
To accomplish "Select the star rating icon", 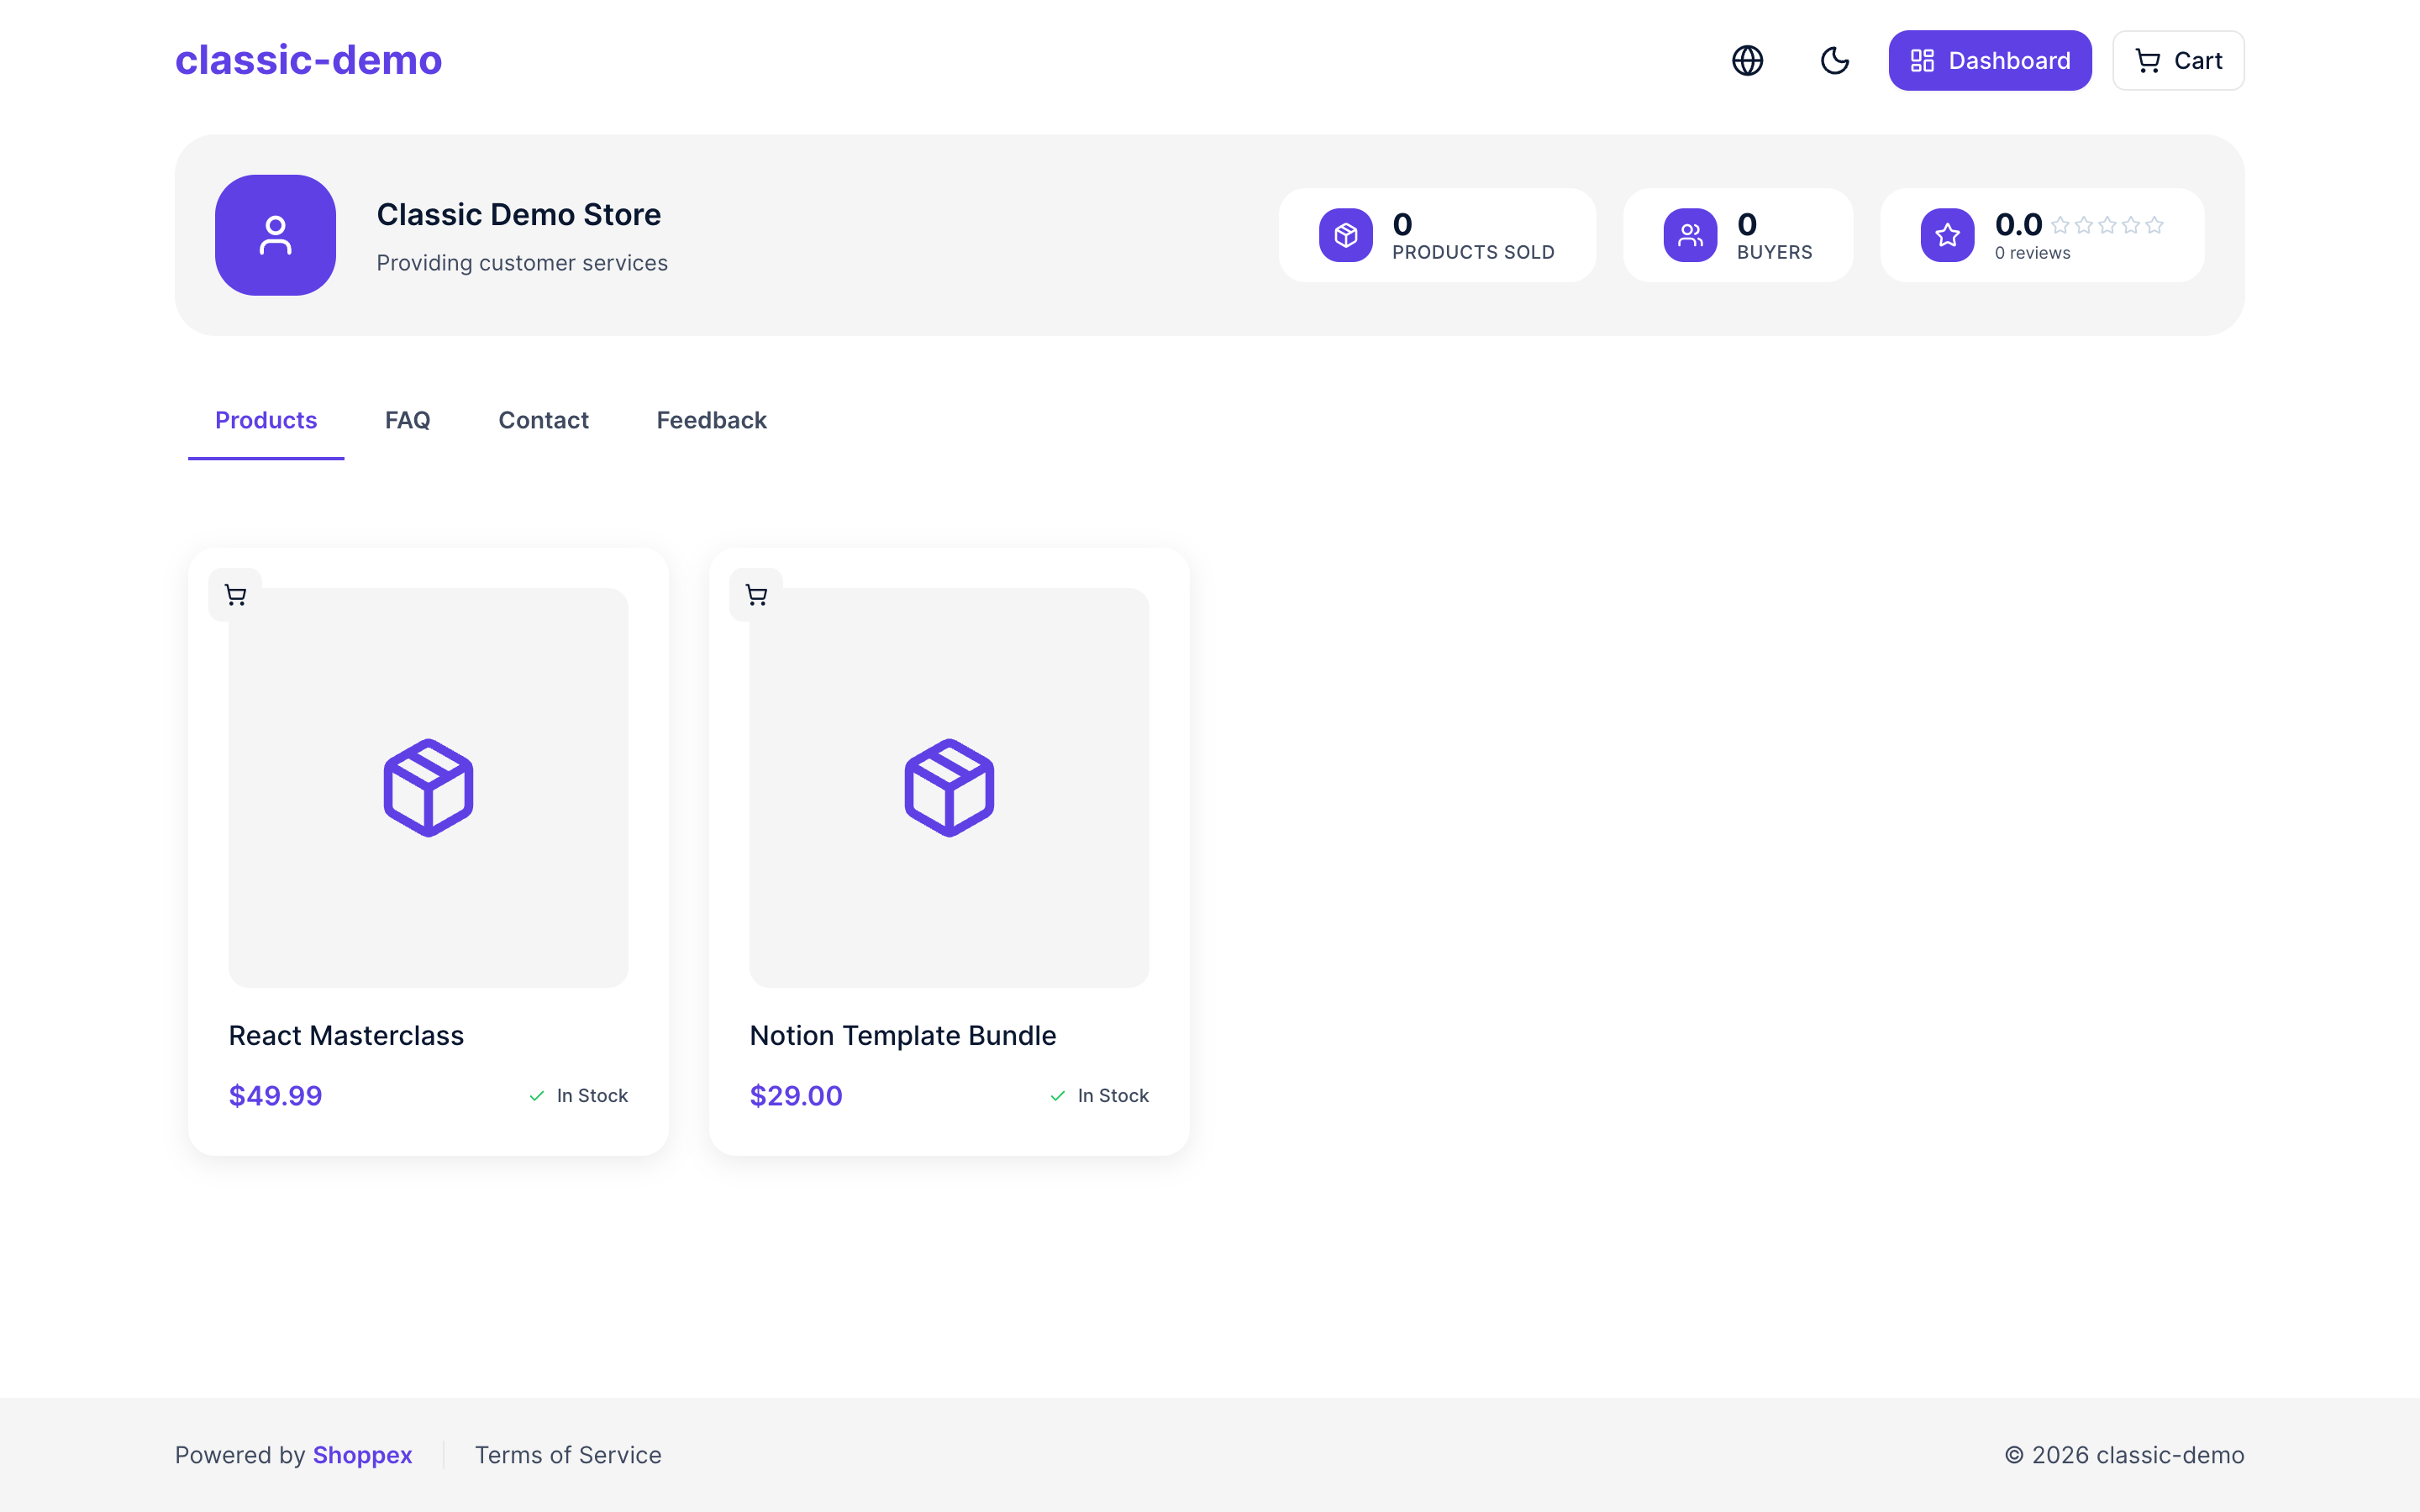I will (x=1946, y=234).
